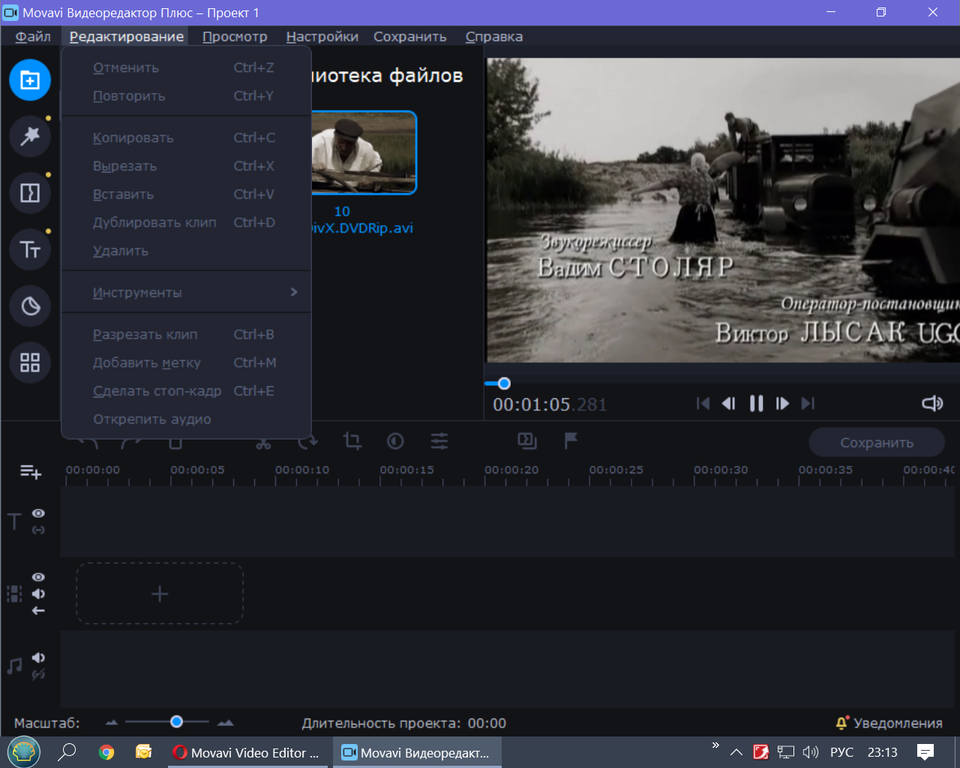Viewport: 960px width, 768px height.
Task: Click the Масштаб zoom slider handle
Action: coord(176,722)
